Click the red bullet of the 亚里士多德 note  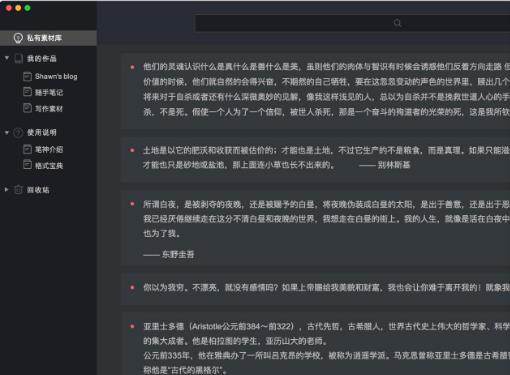(x=132, y=326)
